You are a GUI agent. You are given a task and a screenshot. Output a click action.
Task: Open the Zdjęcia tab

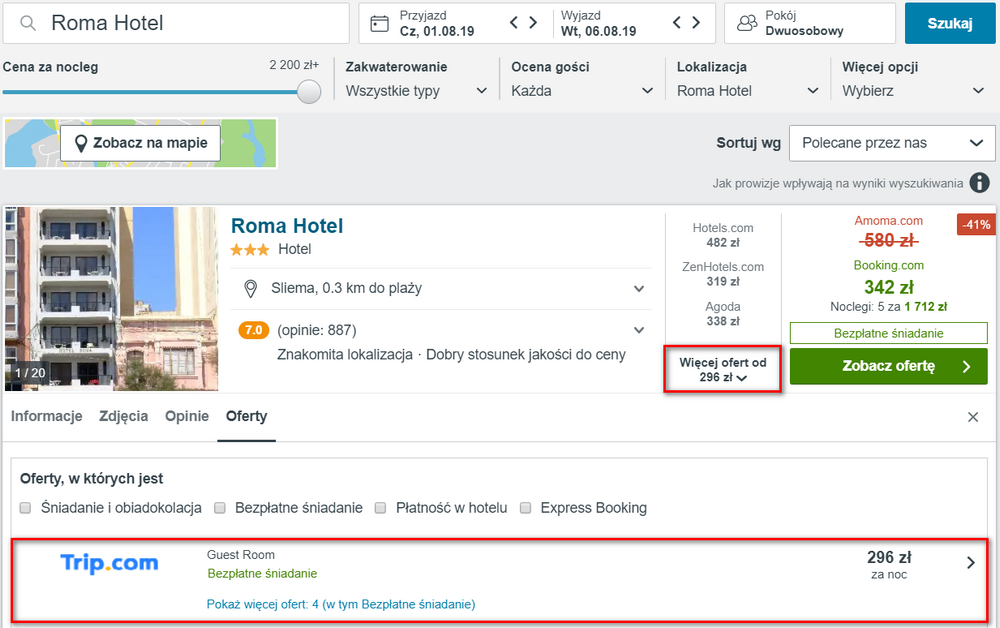(x=124, y=416)
